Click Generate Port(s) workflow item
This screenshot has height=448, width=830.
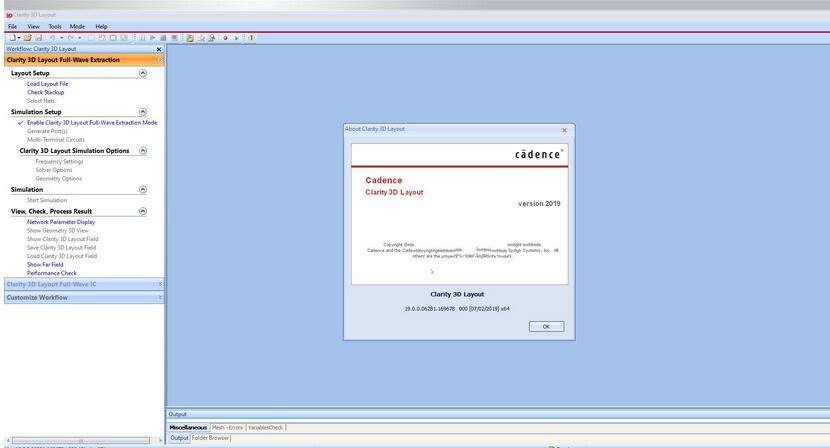coord(47,131)
